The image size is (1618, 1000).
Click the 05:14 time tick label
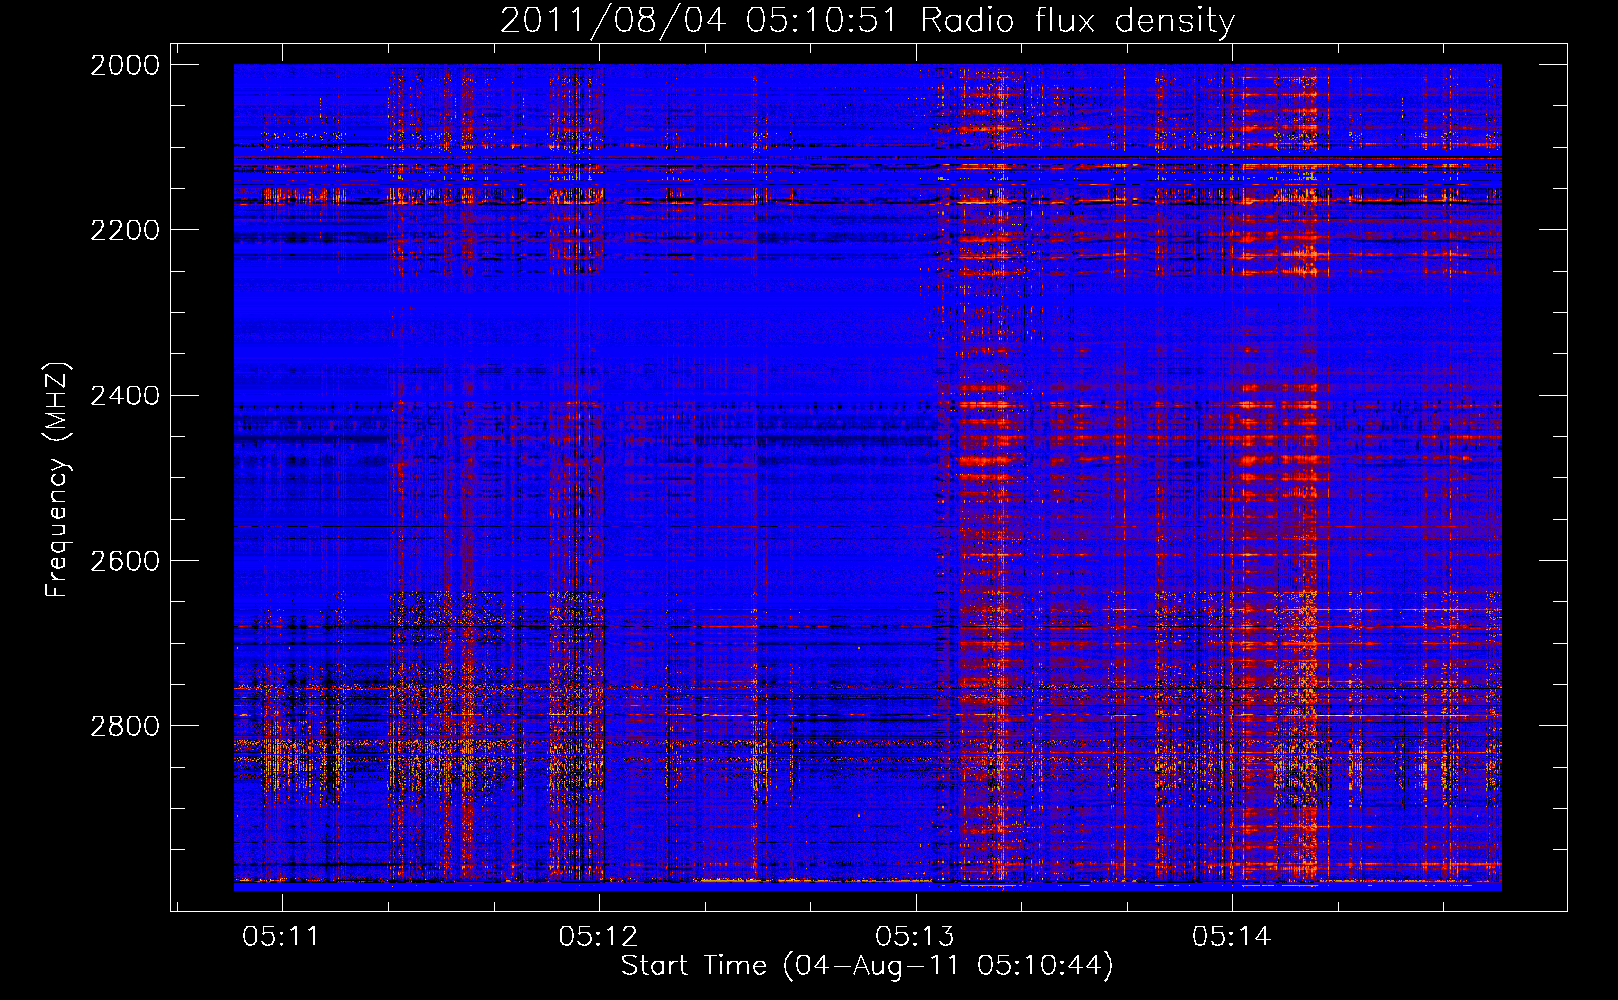1231,937
